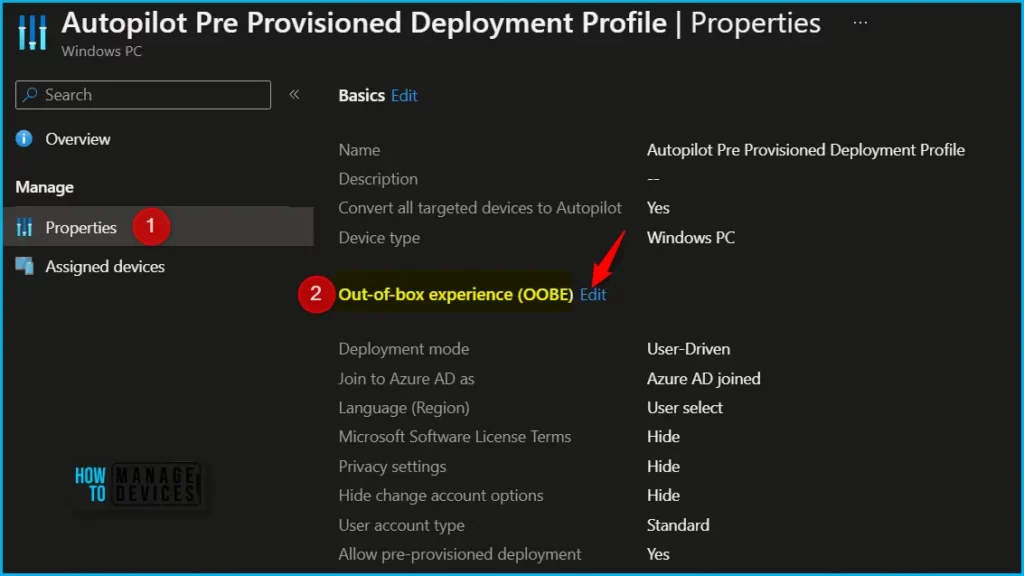Click Join to Azure AD as label

[406, 379]
